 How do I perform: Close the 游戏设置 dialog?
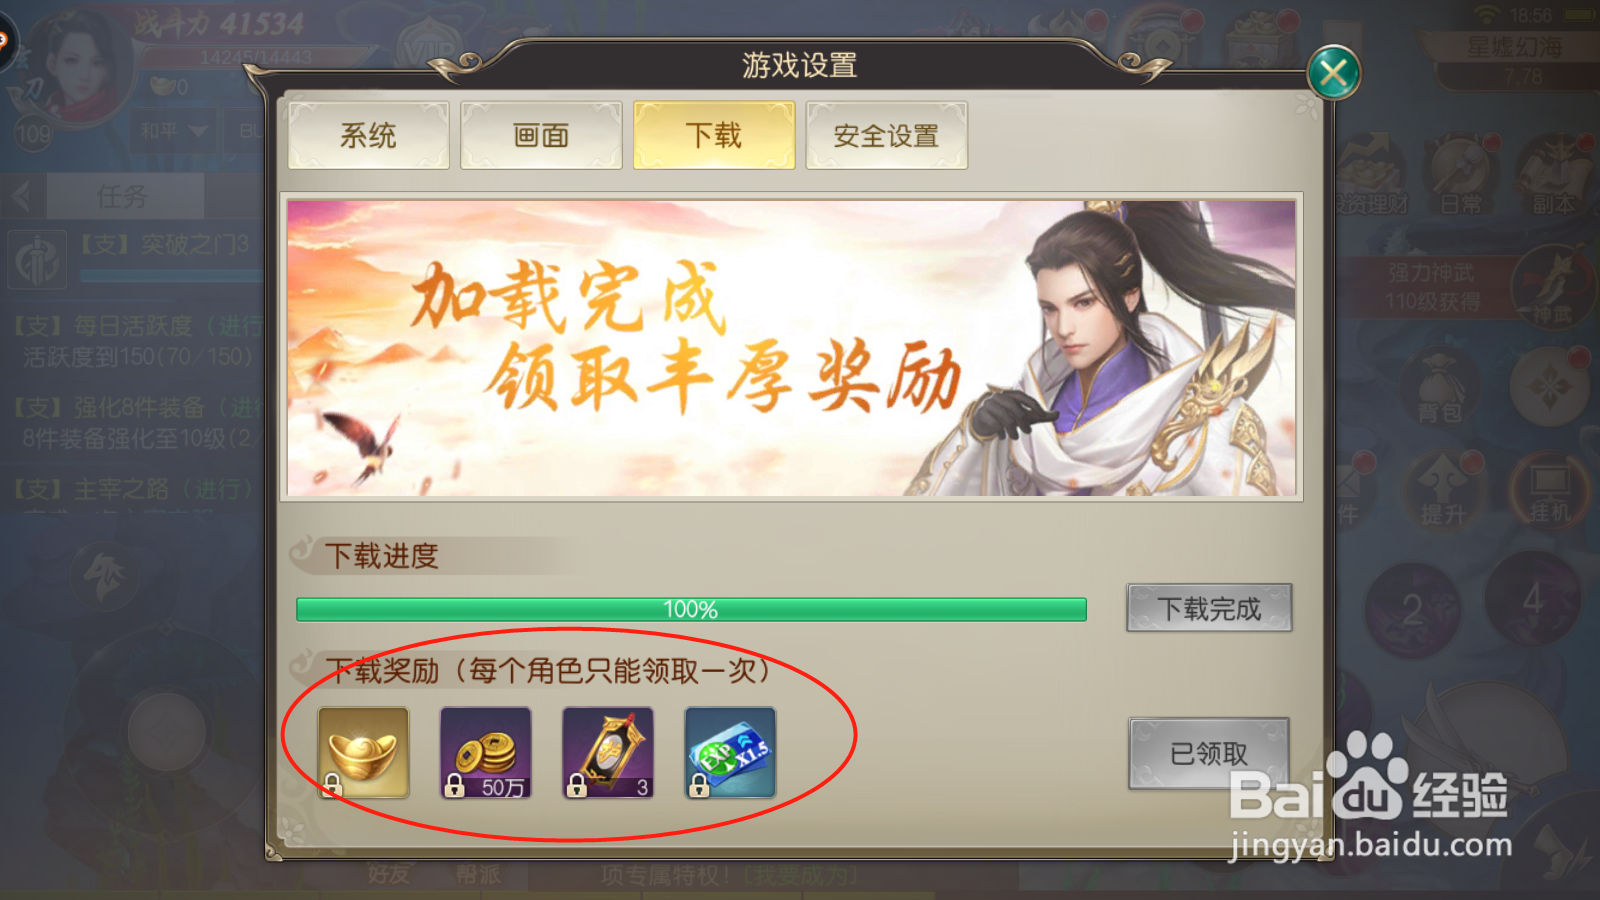tap(1333, 73)
